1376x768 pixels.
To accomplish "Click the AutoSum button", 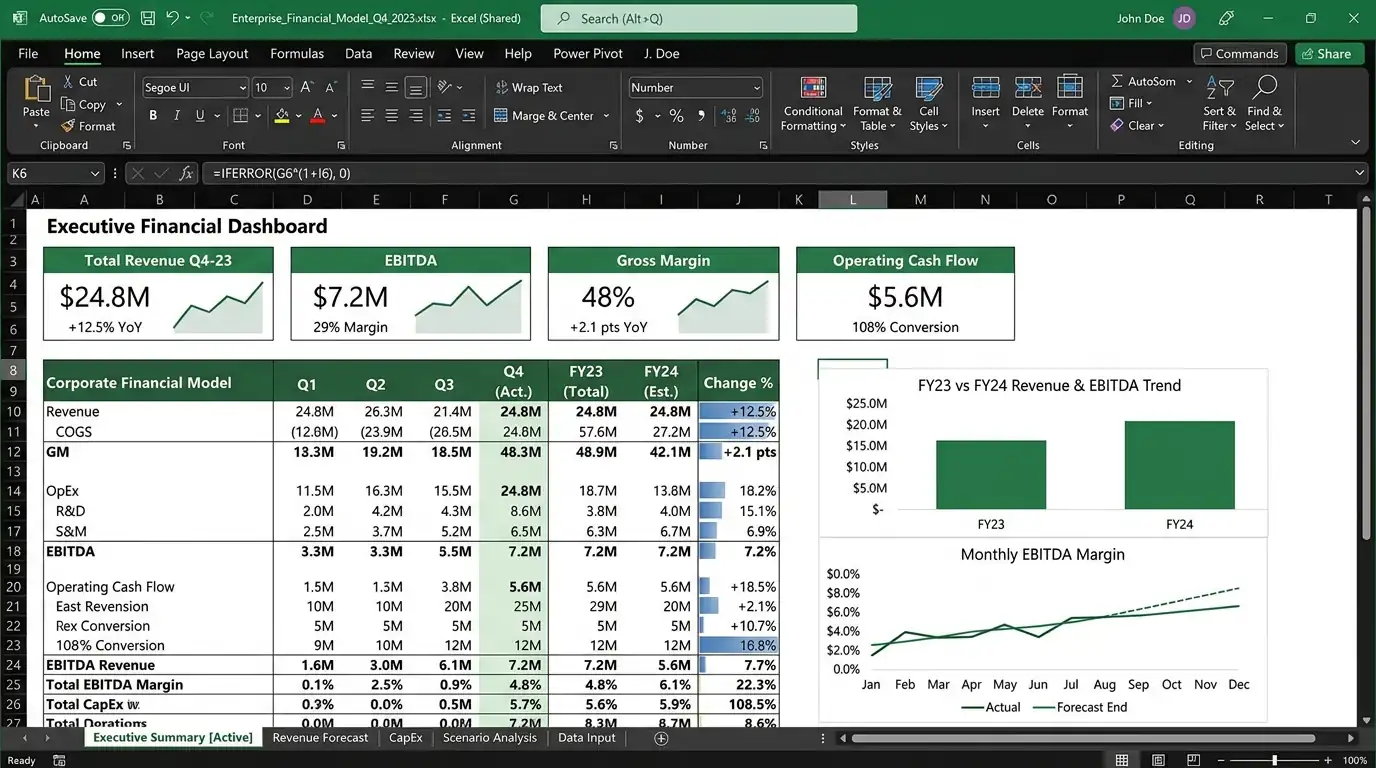I will point(1143,82).
